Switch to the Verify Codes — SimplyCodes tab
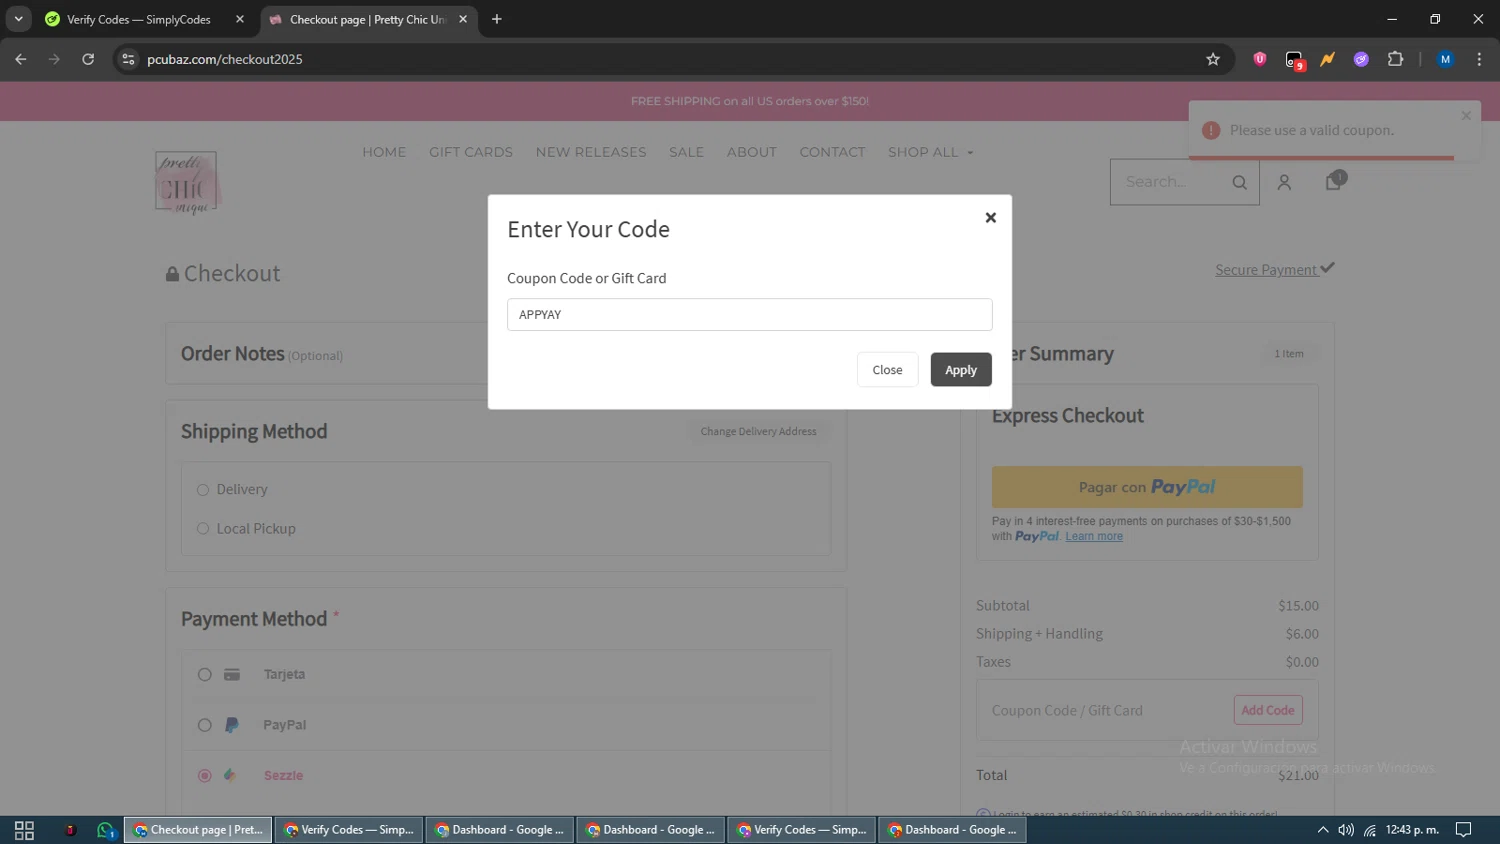This screenshot has height=844, width=1500. (138, 19)
